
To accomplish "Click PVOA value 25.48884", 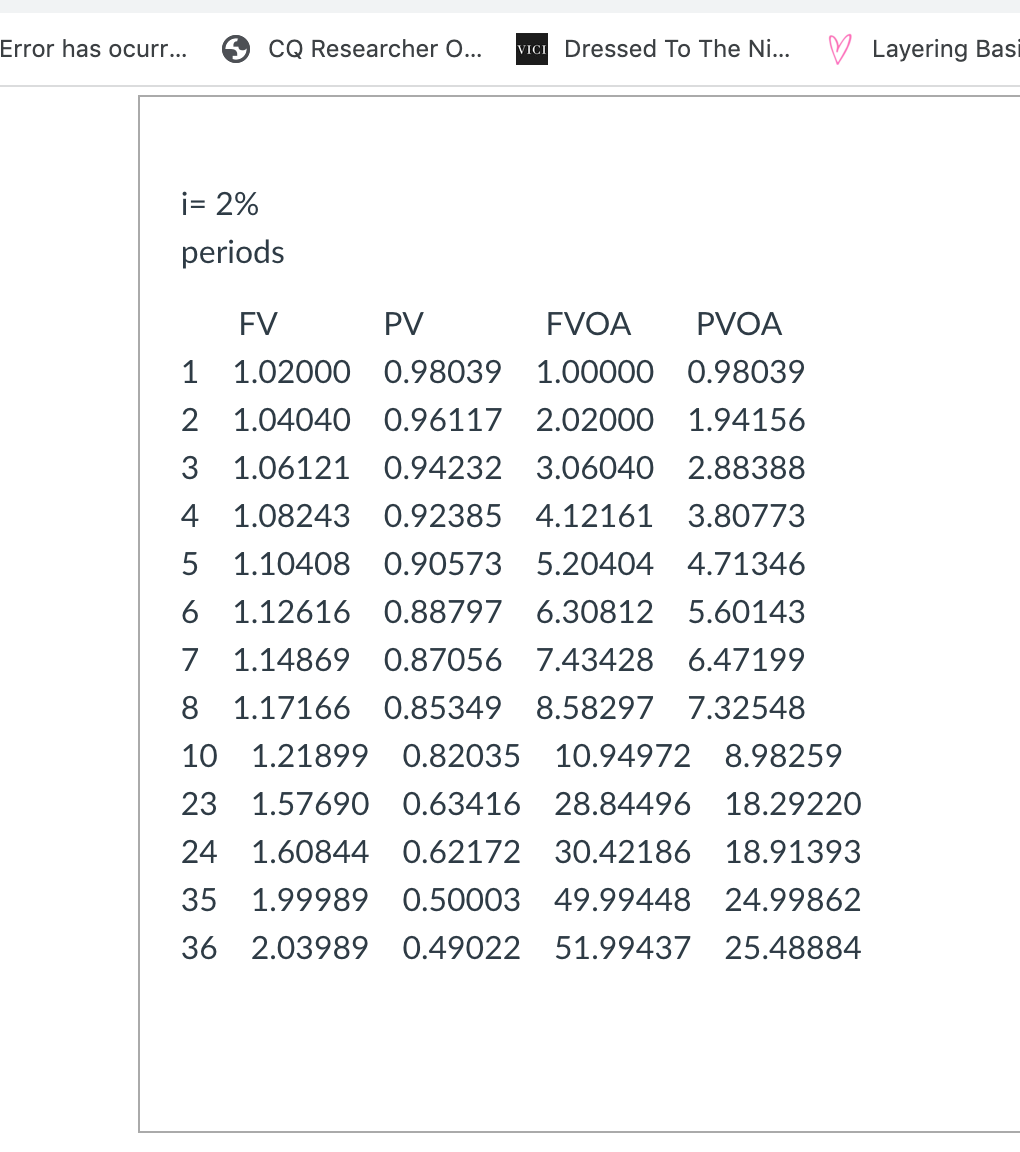I will point(793,948).
